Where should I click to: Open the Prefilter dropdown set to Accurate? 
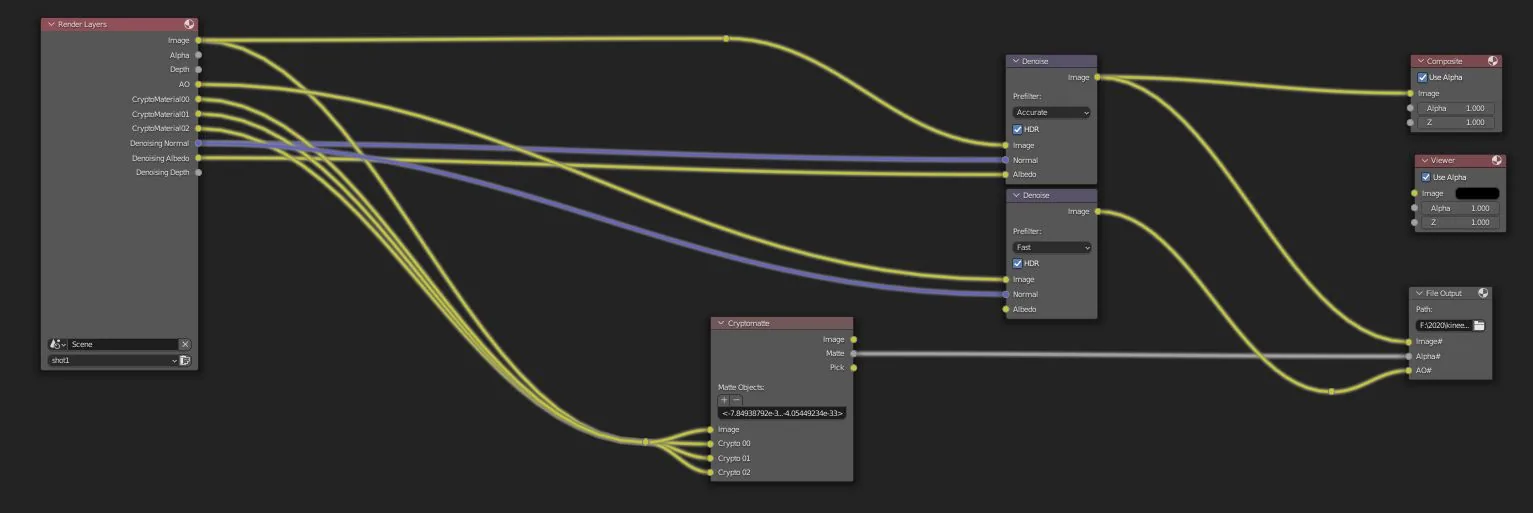click(x=1051, y=113)
